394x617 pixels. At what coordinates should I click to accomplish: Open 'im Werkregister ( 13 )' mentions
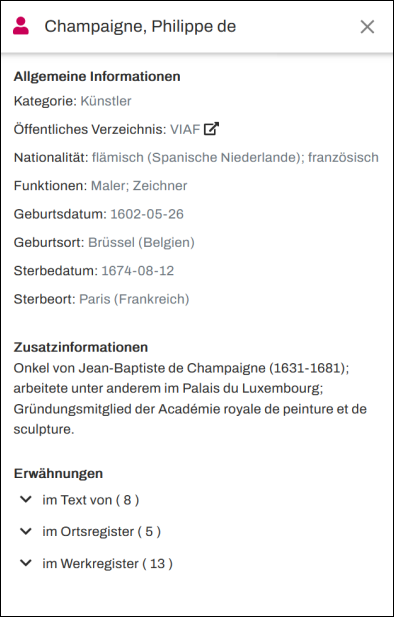click(107, 564)
